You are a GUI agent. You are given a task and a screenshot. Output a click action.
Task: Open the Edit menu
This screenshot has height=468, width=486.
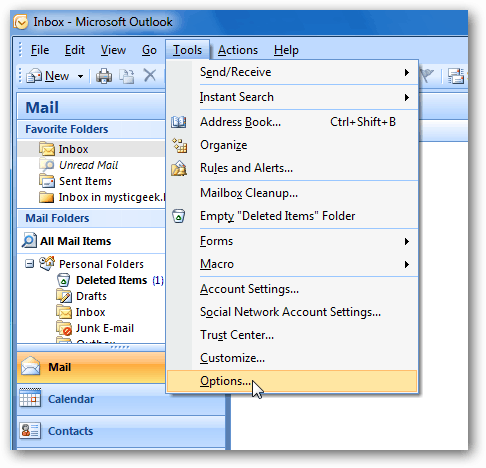coord(75,50)
